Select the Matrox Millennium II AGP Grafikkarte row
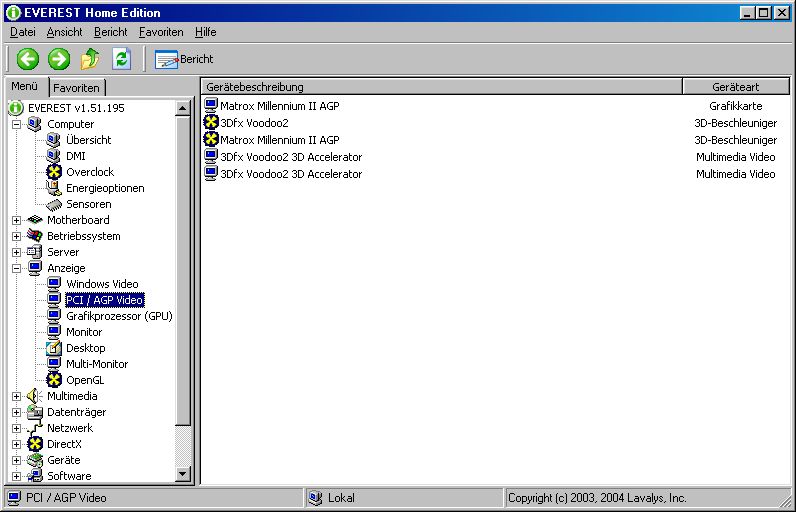The image size is (796, 512). (x=495, y=106)
